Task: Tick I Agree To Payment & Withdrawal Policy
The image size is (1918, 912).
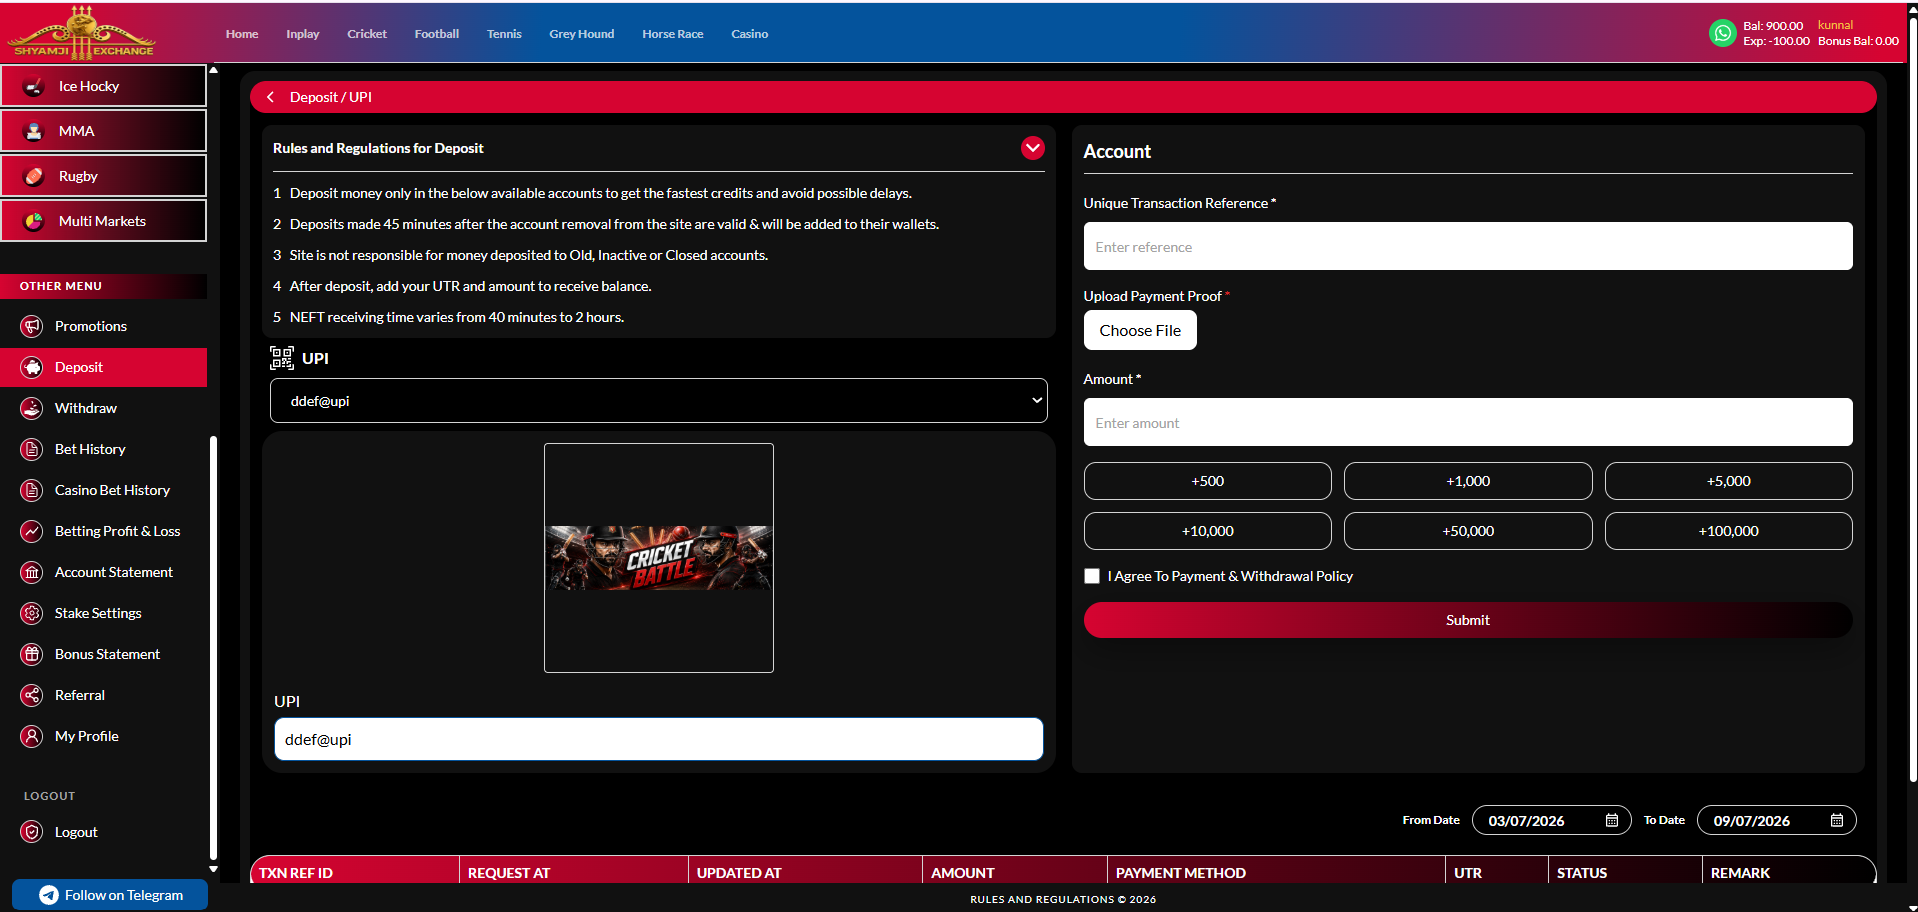Action: coord(1092,576)
